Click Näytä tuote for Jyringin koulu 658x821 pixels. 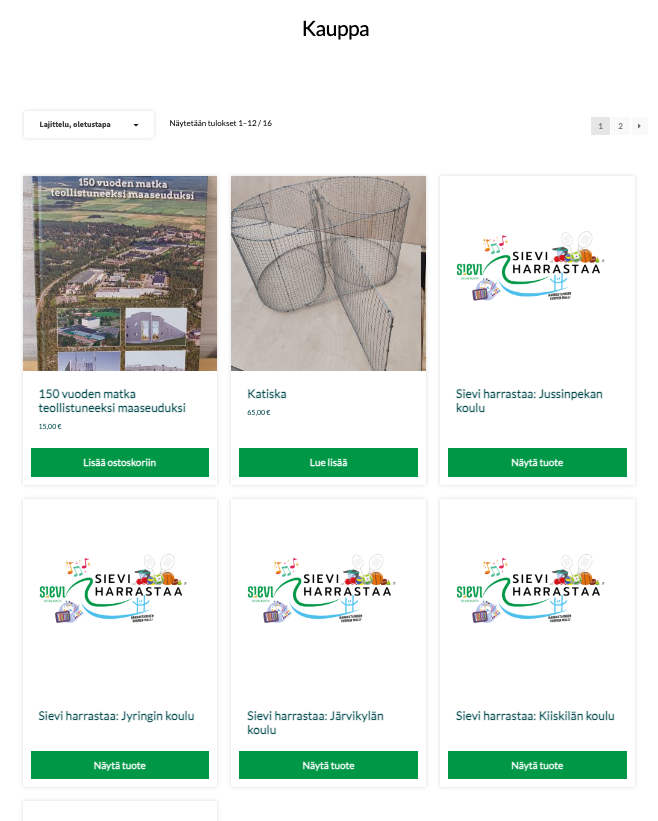(x=120, y=765)
